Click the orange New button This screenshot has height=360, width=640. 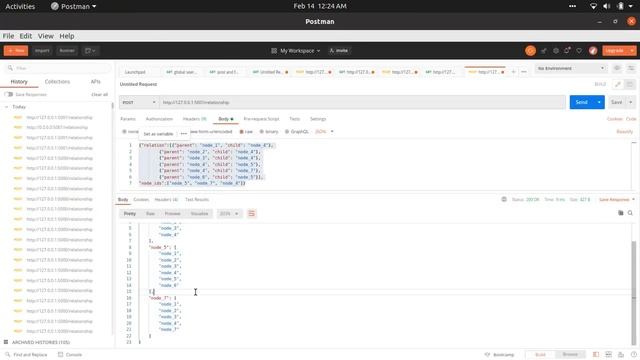[x=16, y=51]
